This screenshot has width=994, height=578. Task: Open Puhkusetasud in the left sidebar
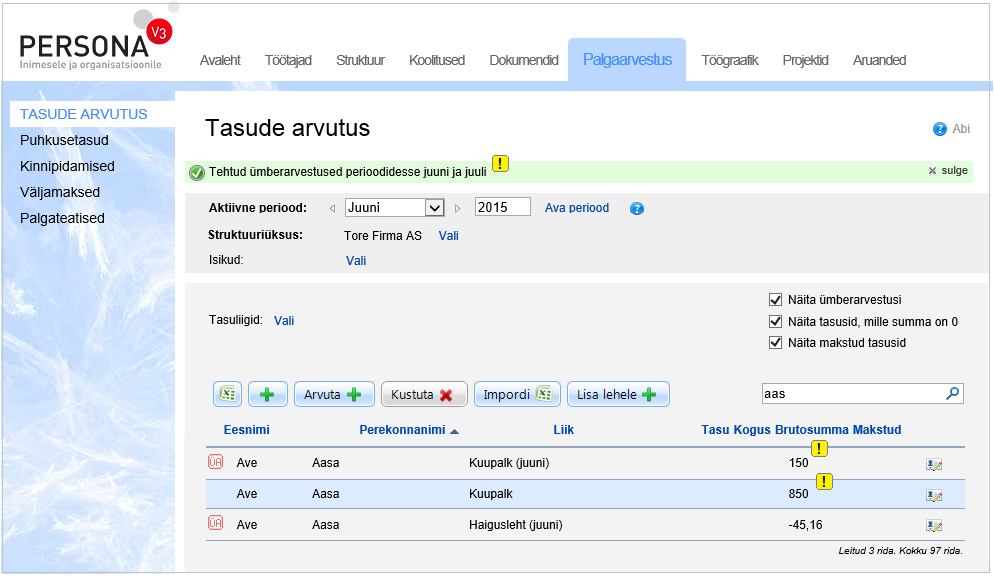tap(64, 140)
